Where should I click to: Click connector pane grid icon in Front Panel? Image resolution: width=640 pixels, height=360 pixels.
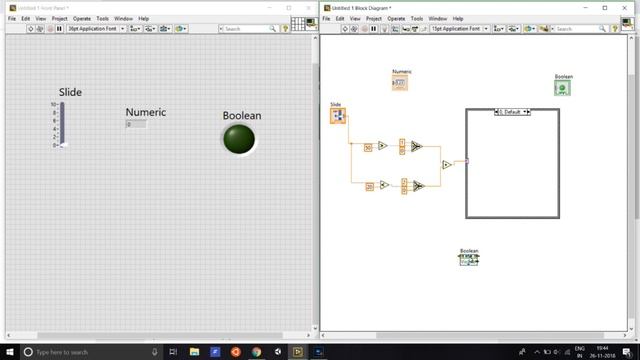(x=298, y=24)
